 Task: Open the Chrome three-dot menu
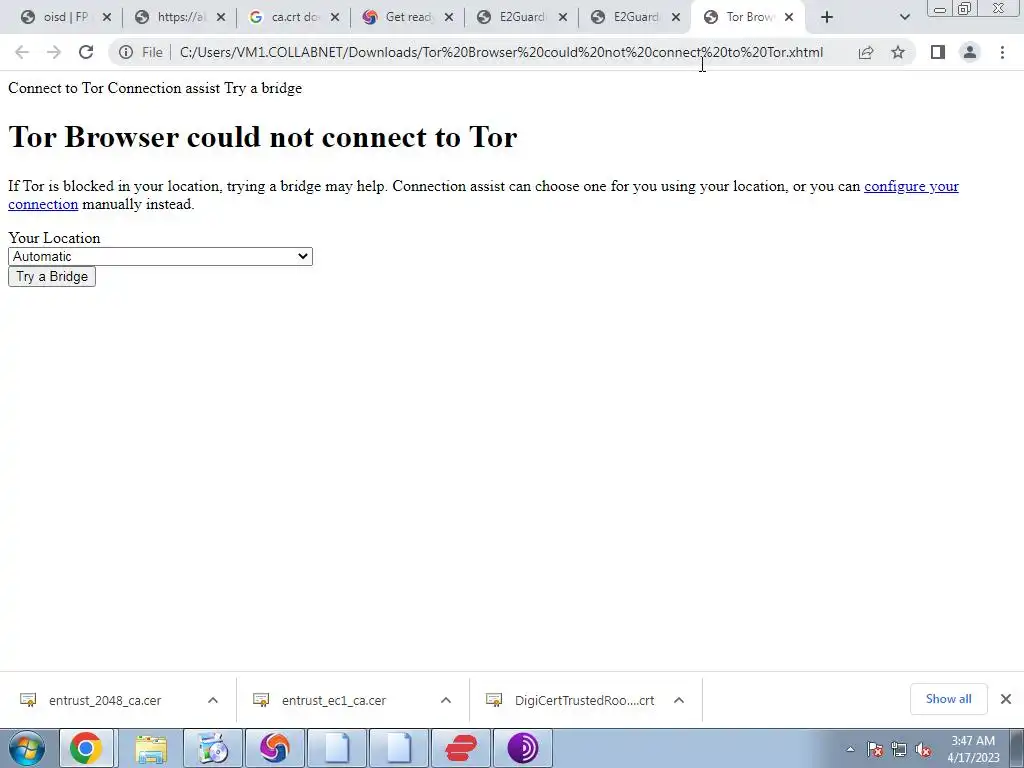click(x=1002, y=52)
